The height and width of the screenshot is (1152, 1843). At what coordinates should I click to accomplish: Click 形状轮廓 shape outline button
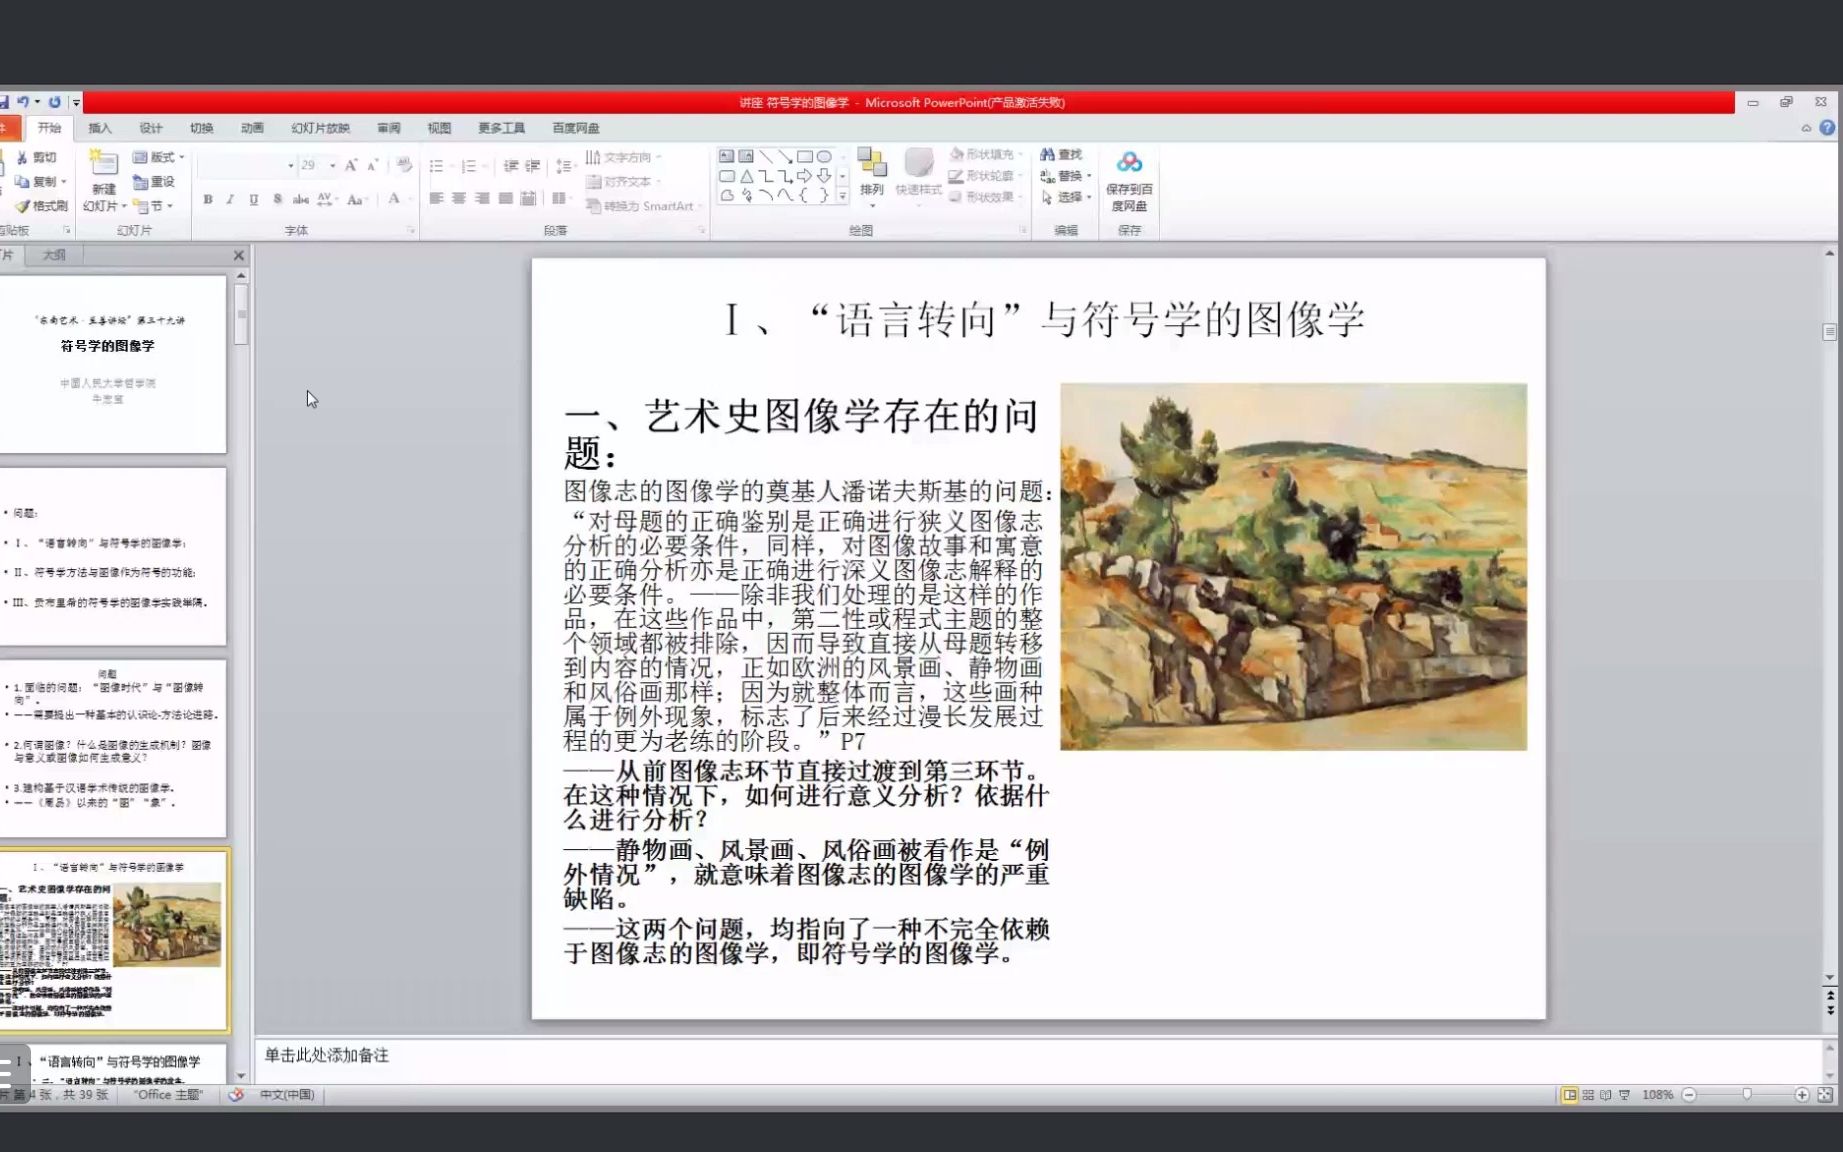click(986, 176)
